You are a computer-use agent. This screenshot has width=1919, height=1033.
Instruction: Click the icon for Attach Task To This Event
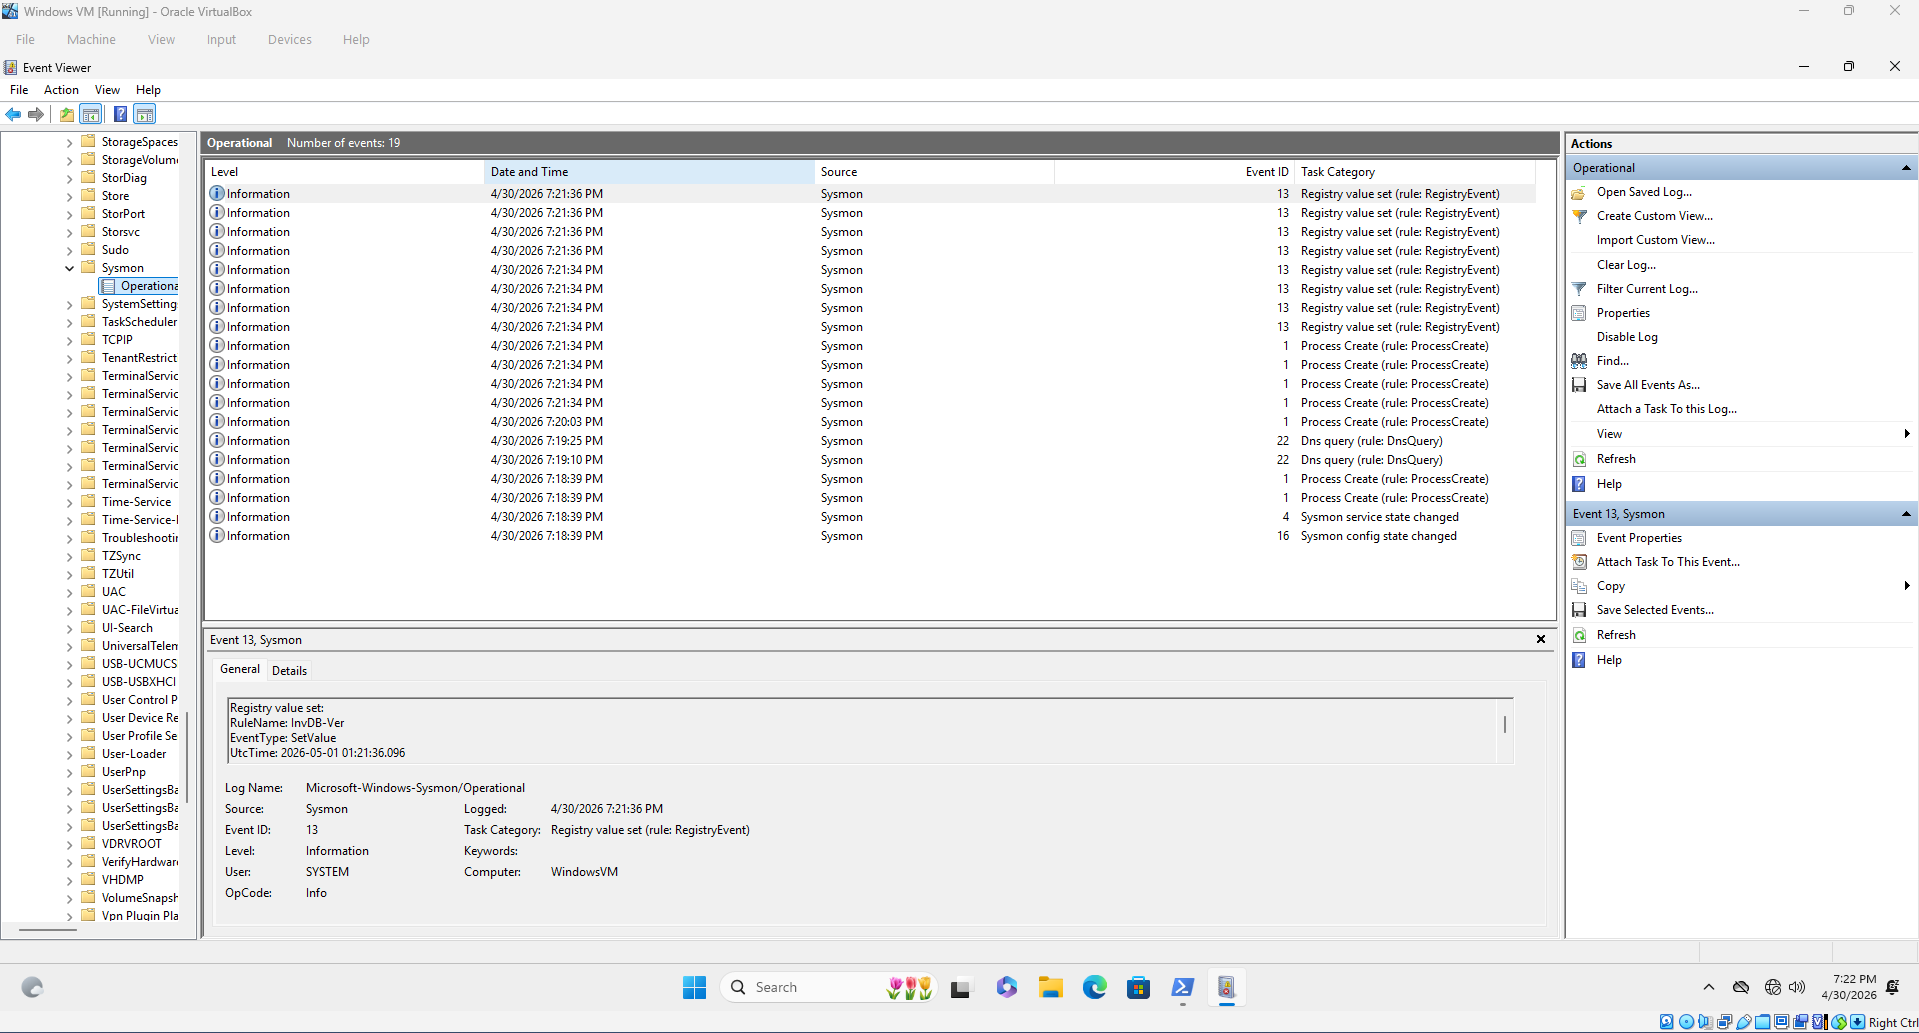[x=1580, y=562]
